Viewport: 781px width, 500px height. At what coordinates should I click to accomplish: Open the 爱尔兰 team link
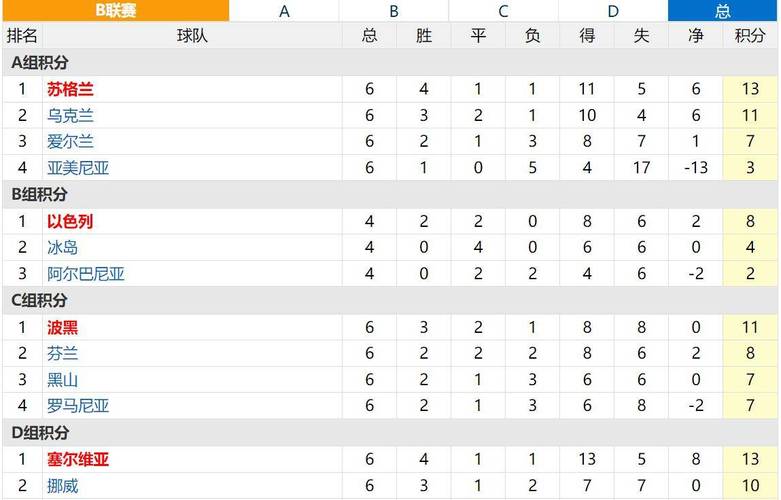pos(70,141)
